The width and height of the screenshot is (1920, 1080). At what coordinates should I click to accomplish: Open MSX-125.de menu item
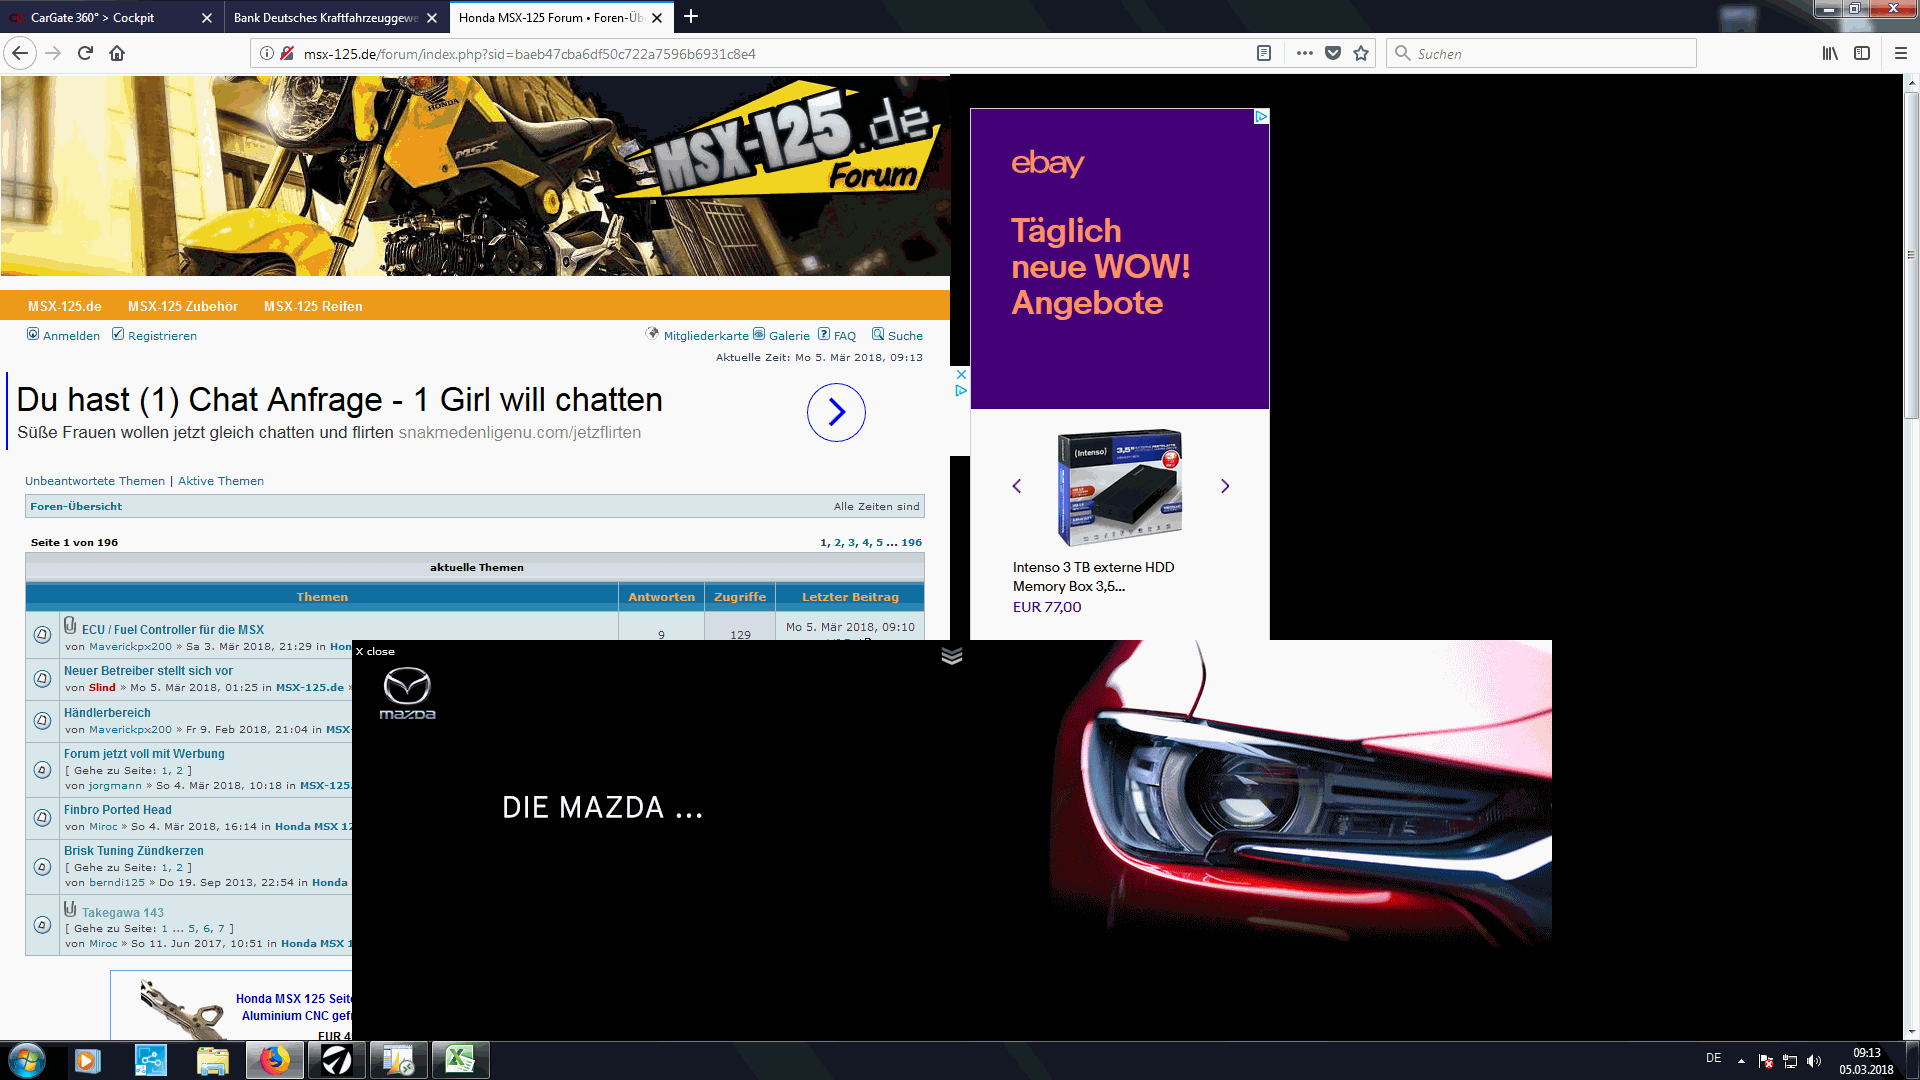point(65,306)
